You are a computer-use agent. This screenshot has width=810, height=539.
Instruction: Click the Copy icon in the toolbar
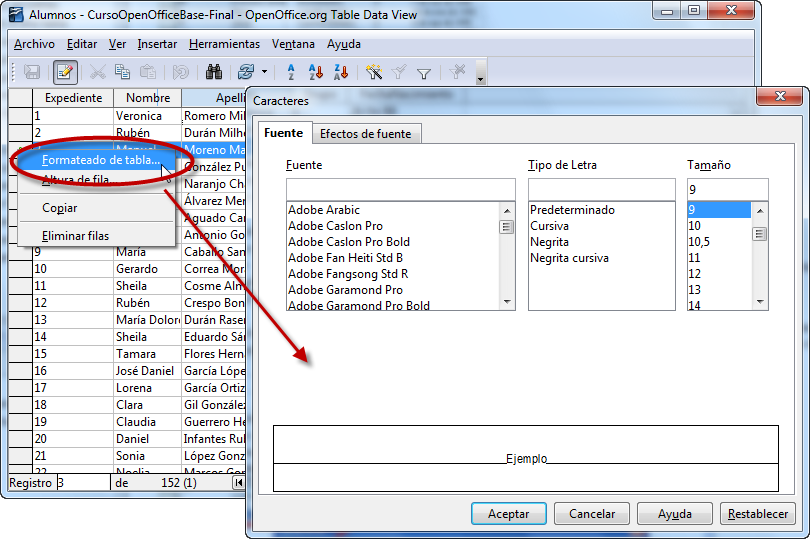(x=122, y=72)
